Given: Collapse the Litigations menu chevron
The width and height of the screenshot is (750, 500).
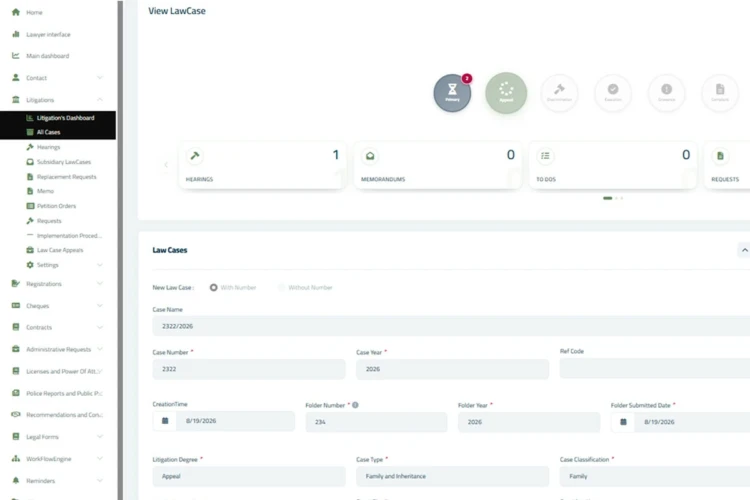Looking at the screenshot, I should pos(99,99).
